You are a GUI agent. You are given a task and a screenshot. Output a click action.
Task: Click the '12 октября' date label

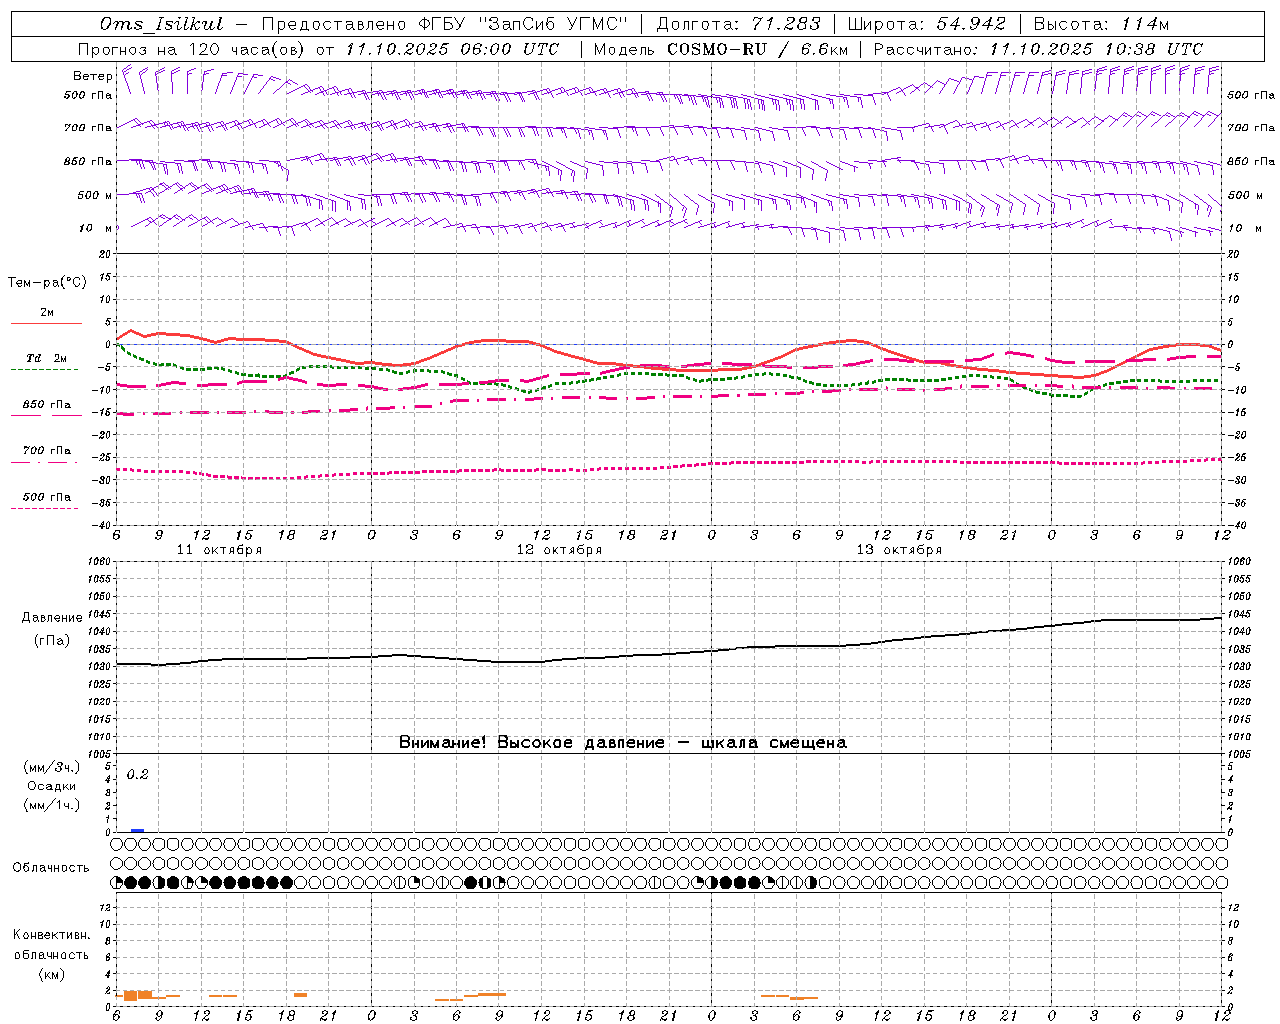tap(559, 550)
